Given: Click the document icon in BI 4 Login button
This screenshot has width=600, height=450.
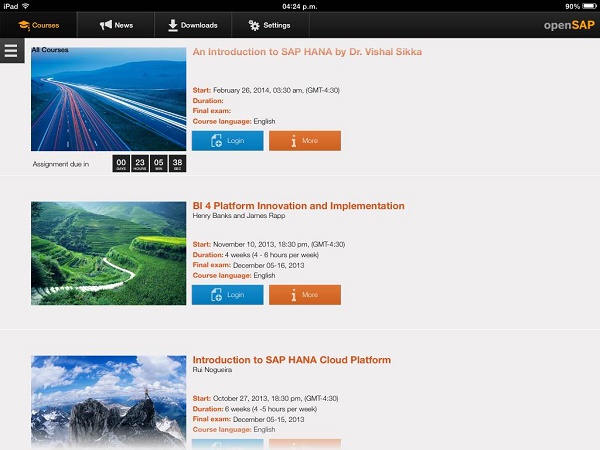Looking at the screenshot, I should 216,295.
